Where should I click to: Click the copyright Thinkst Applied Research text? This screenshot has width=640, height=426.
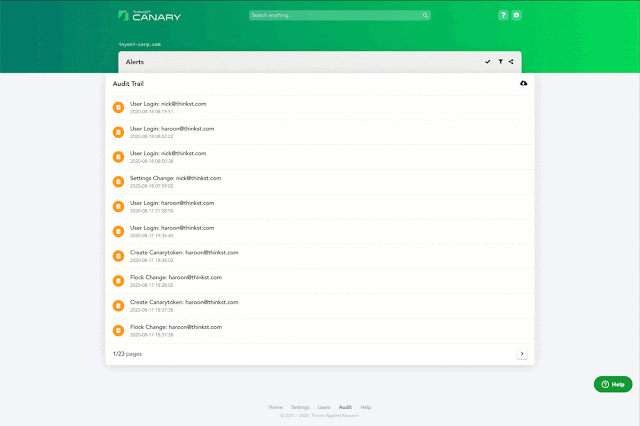pyautogui.click(x=320, y=416)
